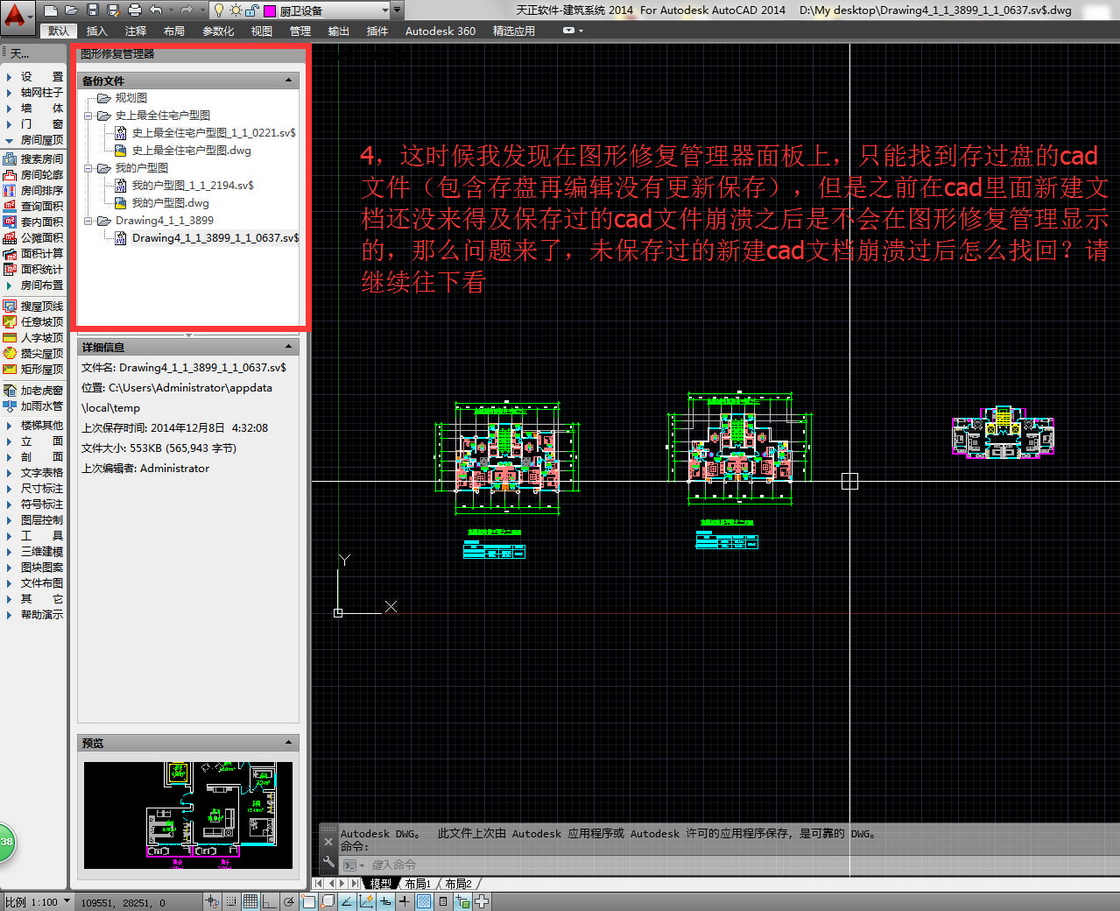Toggle grid display in status bar
The width and height of the screenshot is (1120, 911).
(250, 902)
